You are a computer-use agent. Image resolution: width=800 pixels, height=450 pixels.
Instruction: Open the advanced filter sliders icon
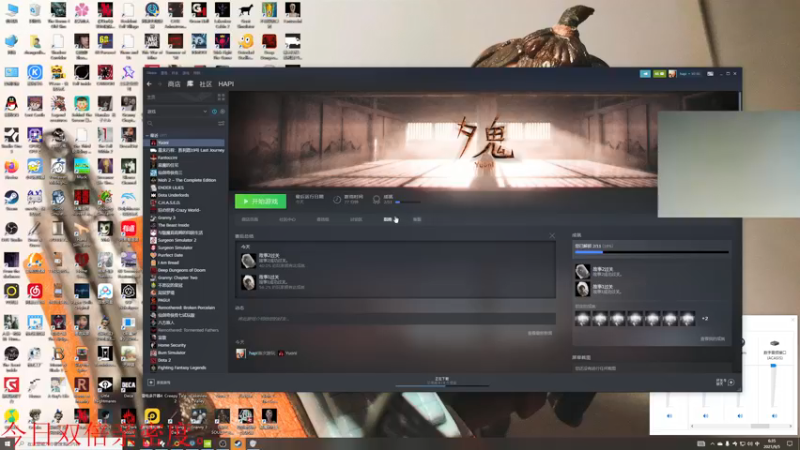pyautogui.click(x=221, y=123)
